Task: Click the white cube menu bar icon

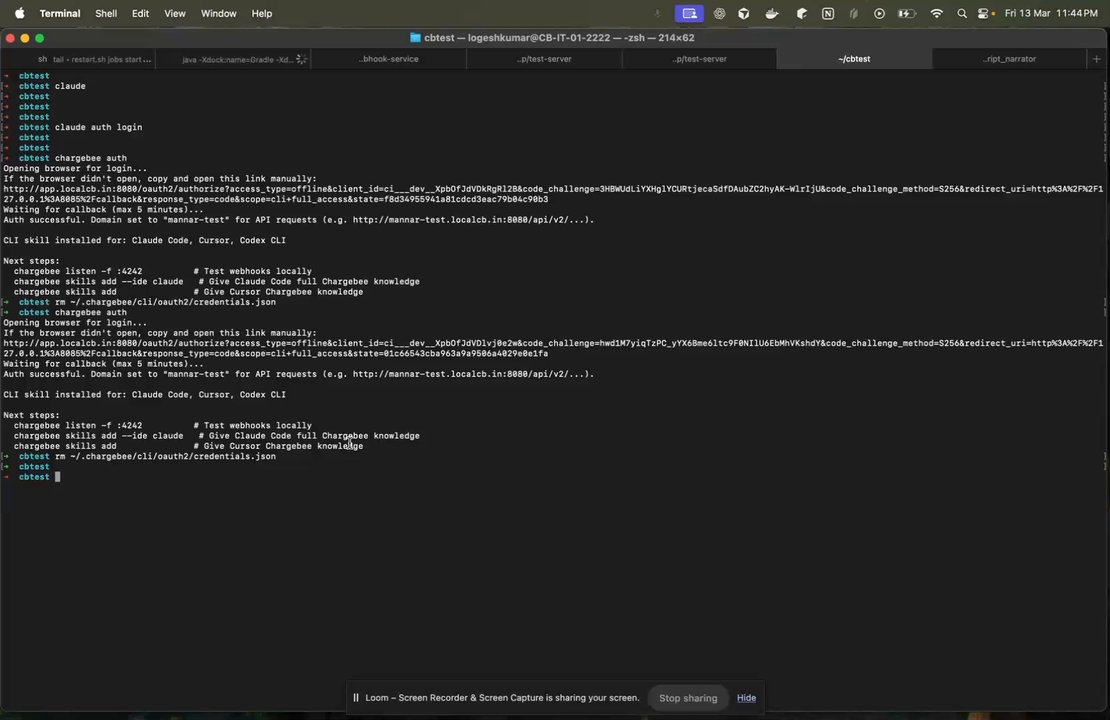Action: [743, 13]
